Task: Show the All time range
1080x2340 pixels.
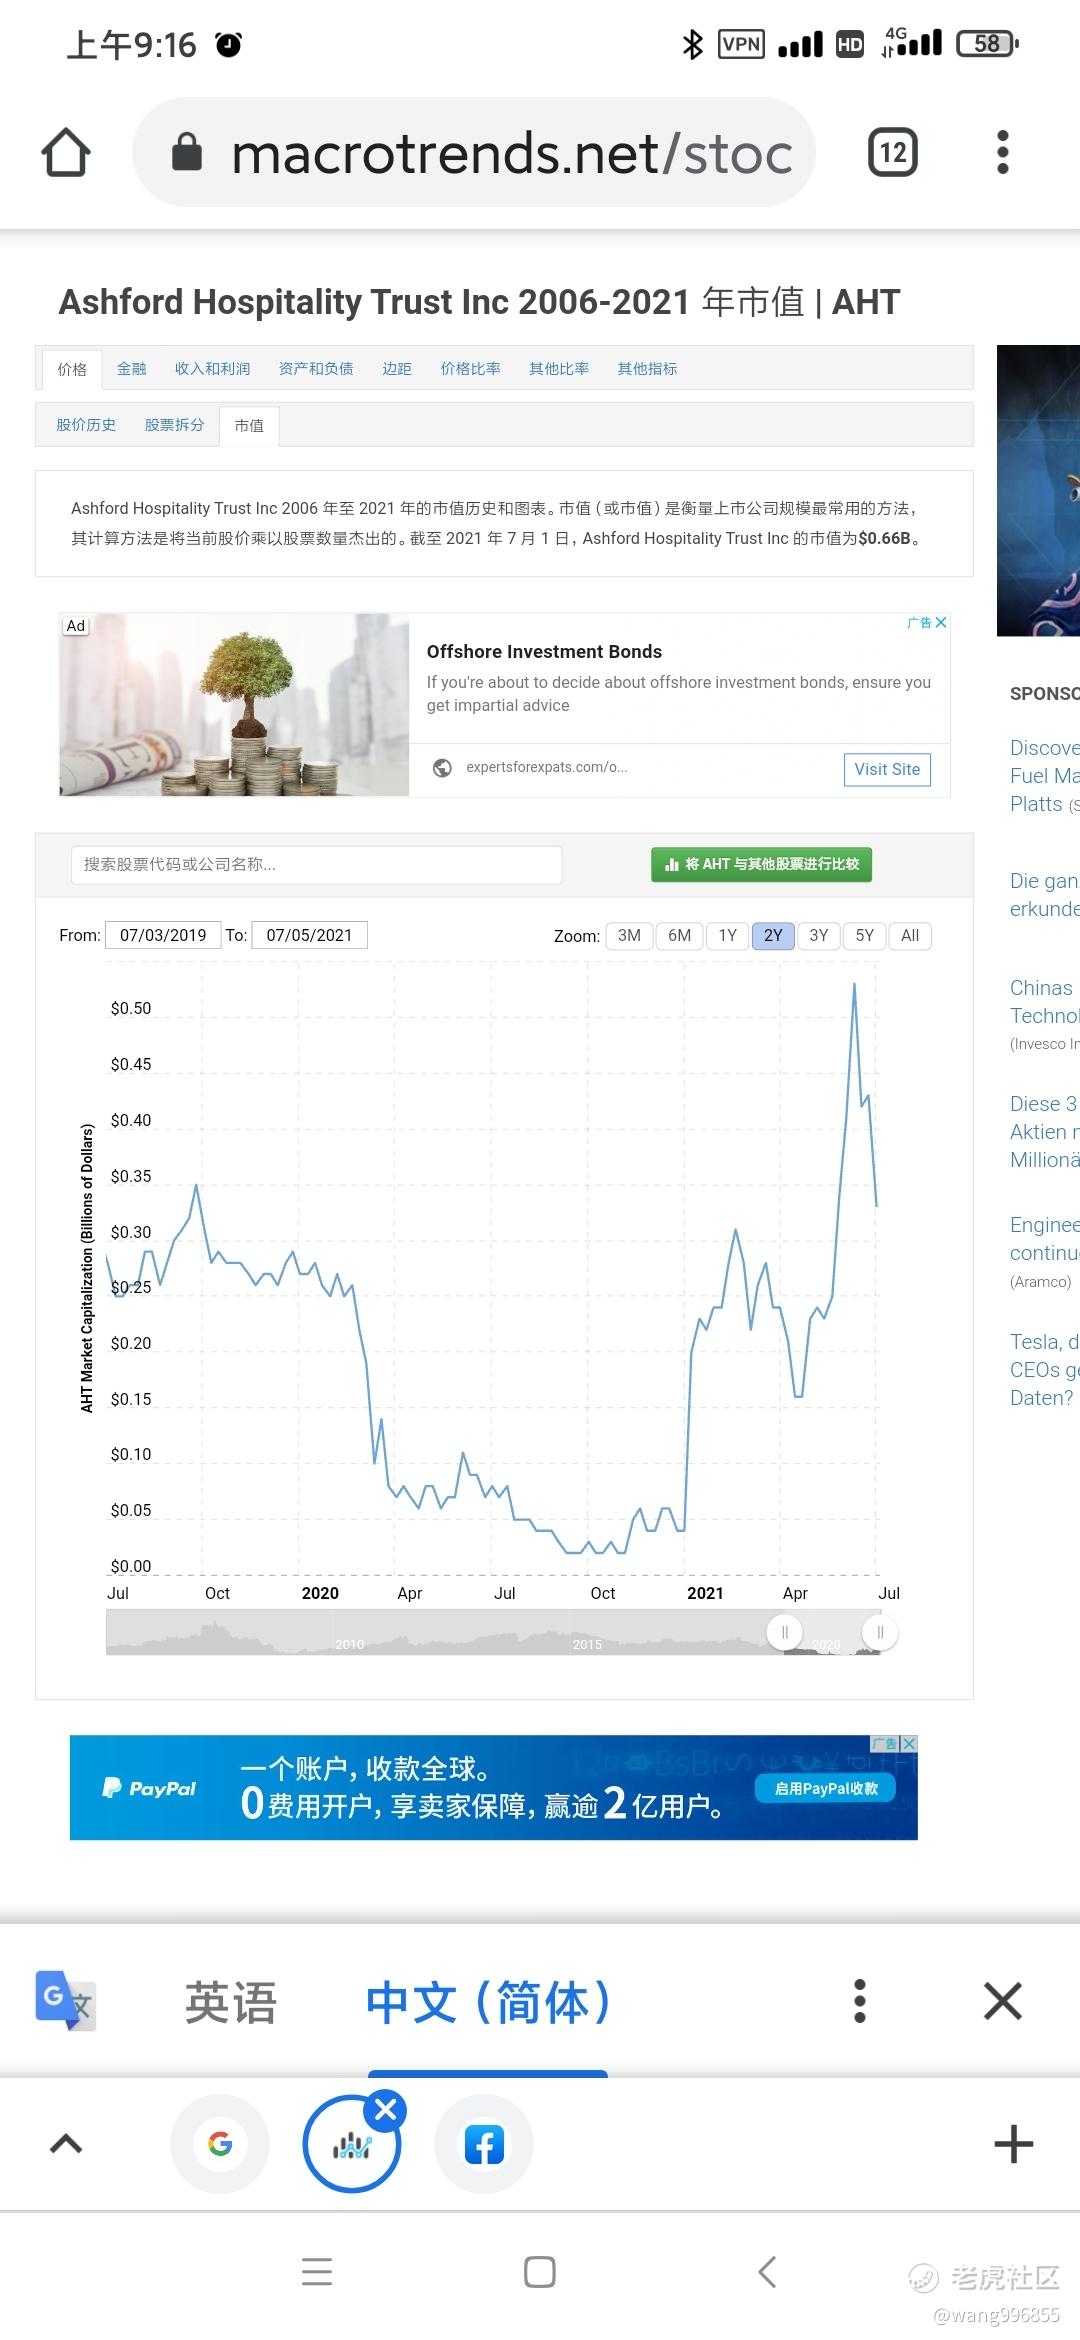Action: (x=910, y=936)
